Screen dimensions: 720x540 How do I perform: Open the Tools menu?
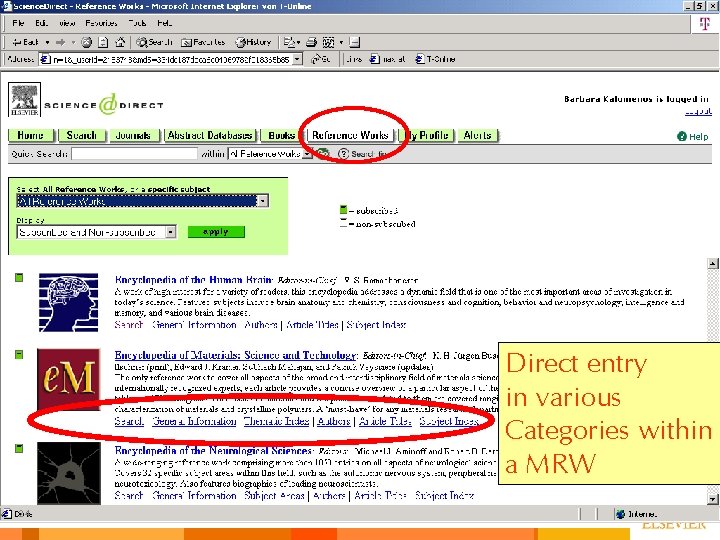(137, 23)
